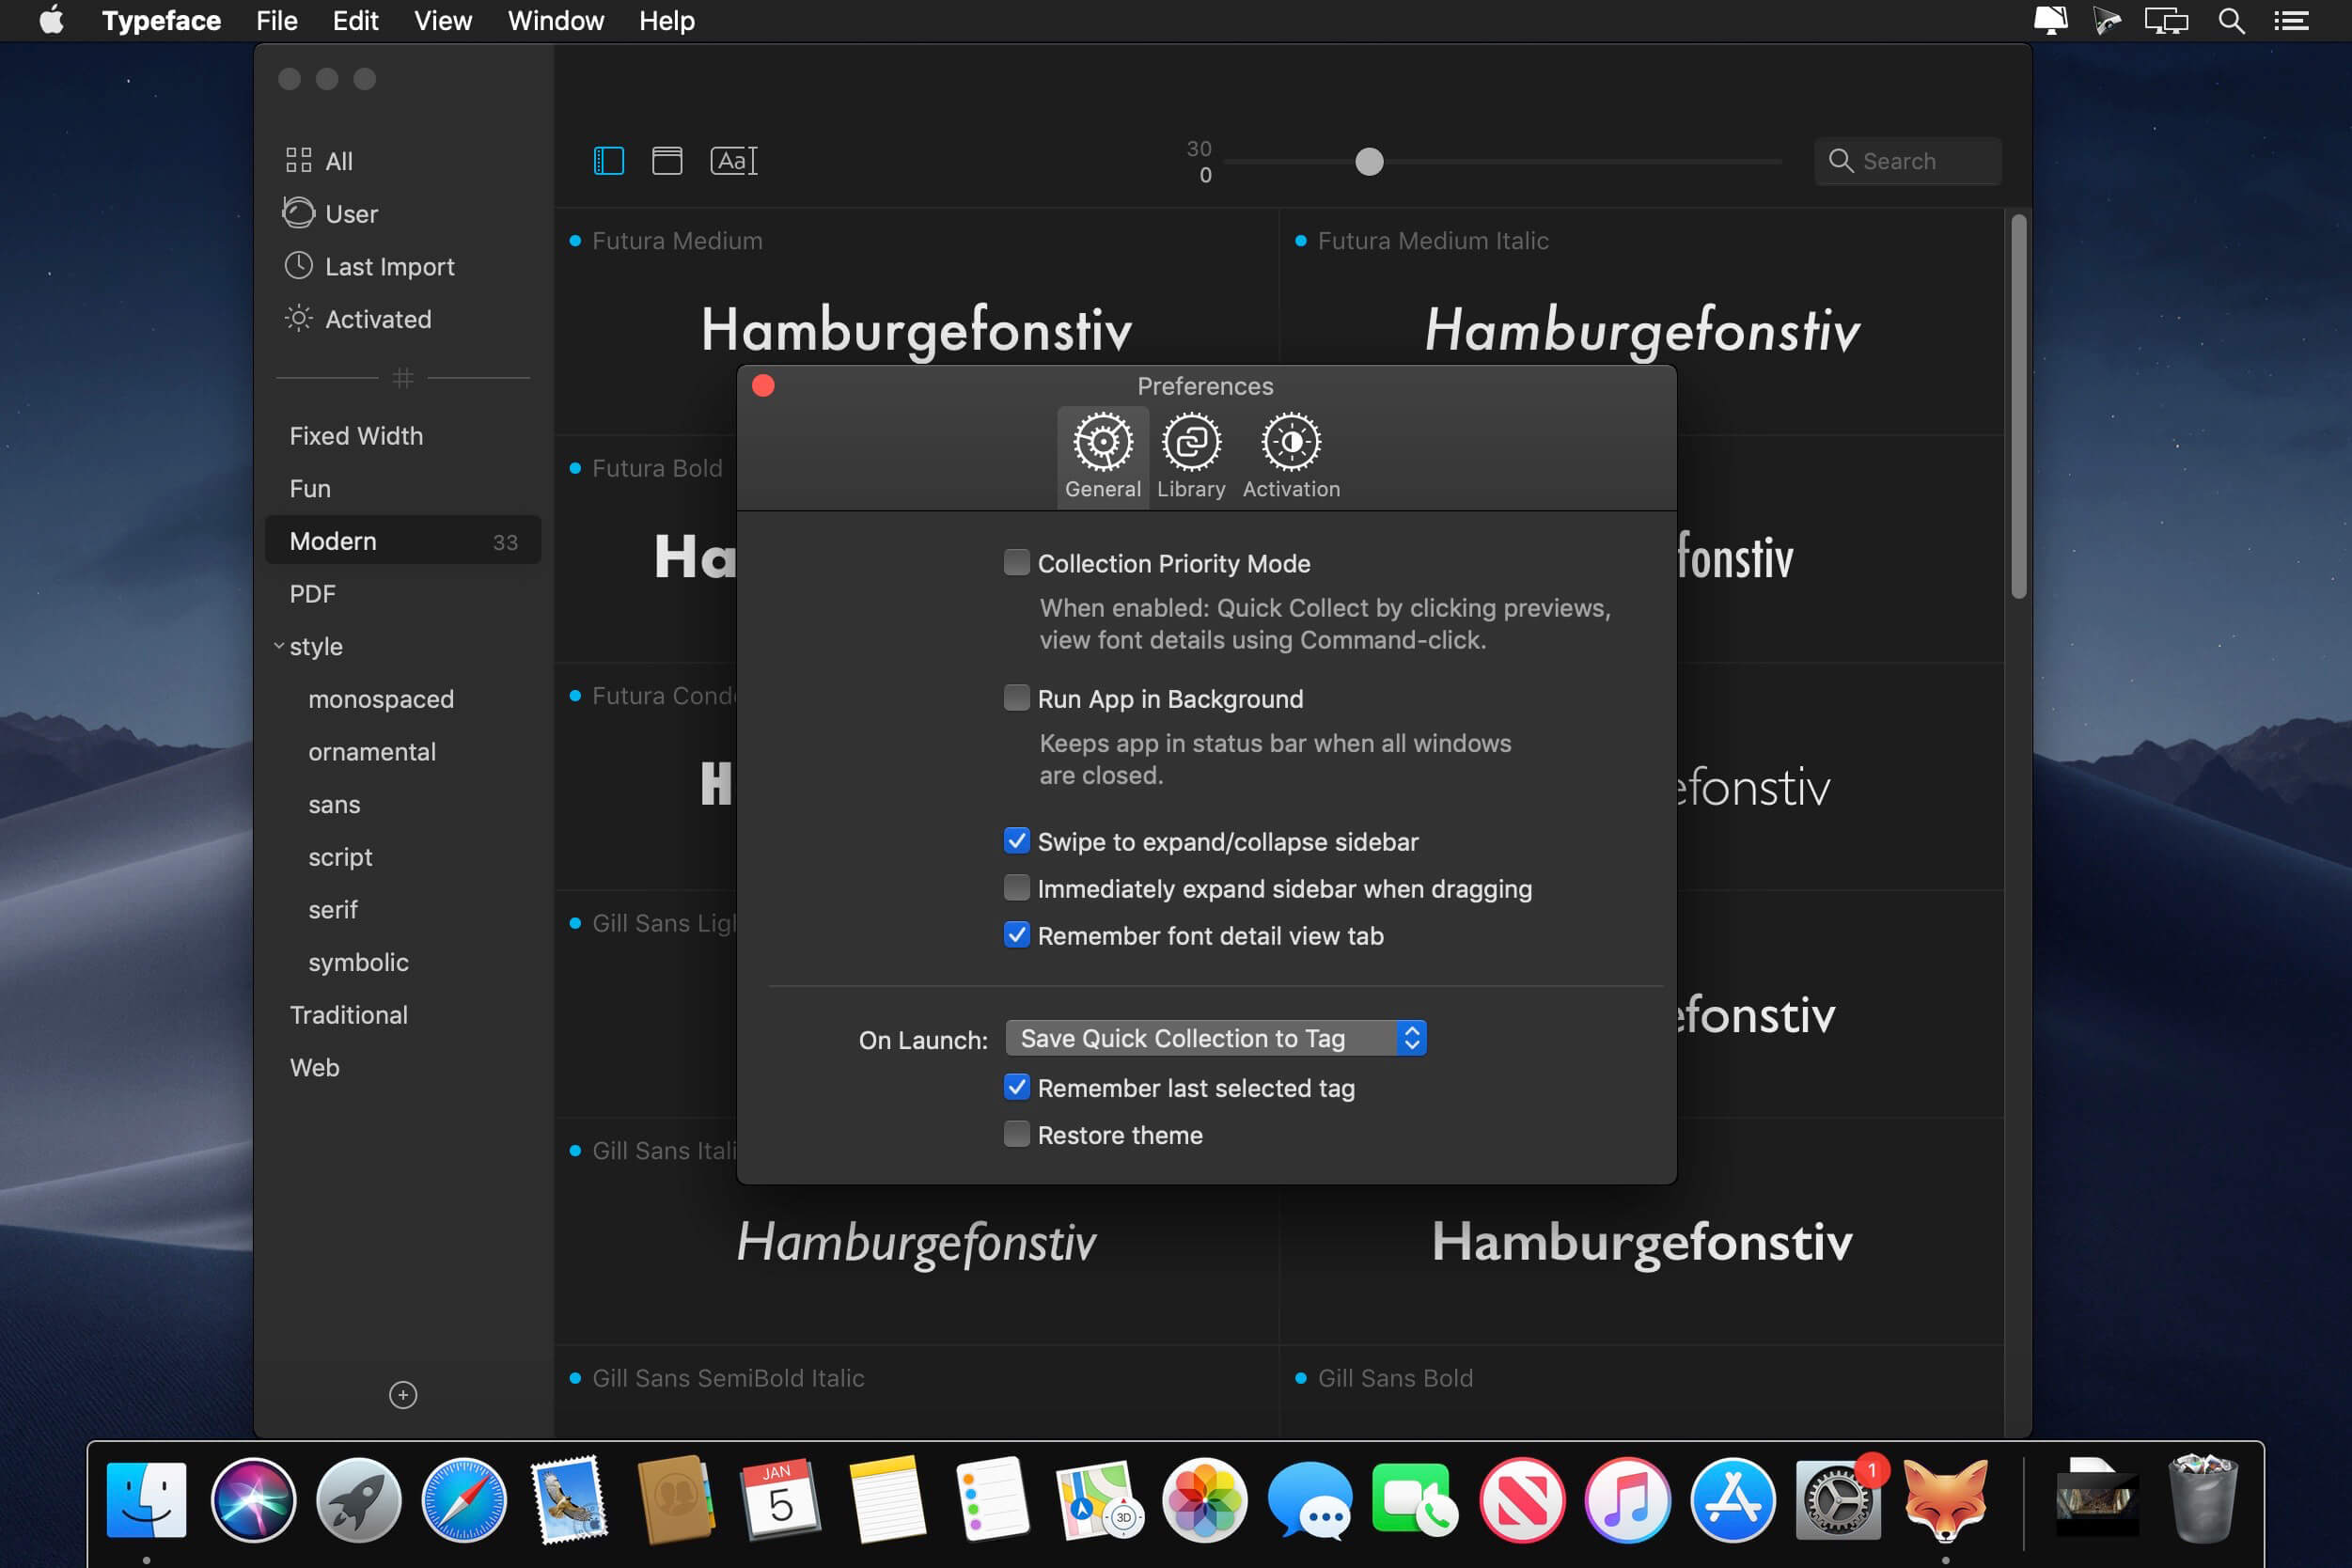Open Notification Center in menu bar

coord(2291,21)
